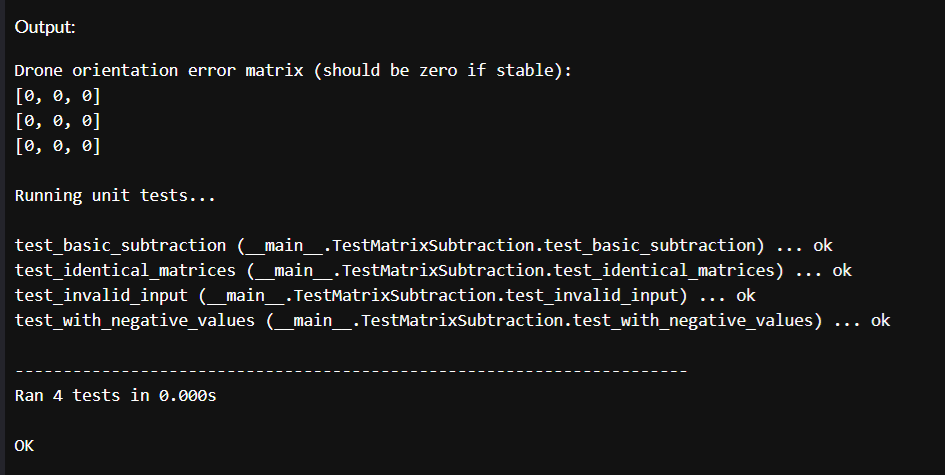945x475 pixels.
Task: Click the "Running unit tests..." line
Action: 115,196
